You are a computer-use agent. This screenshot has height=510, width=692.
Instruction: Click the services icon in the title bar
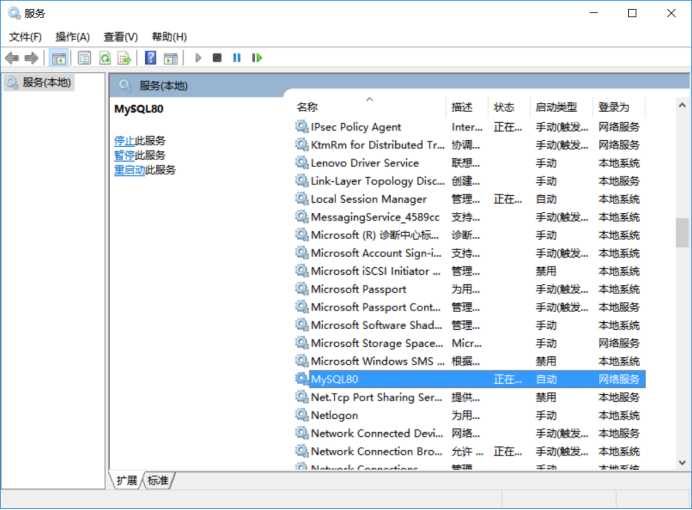coord(14,13)
